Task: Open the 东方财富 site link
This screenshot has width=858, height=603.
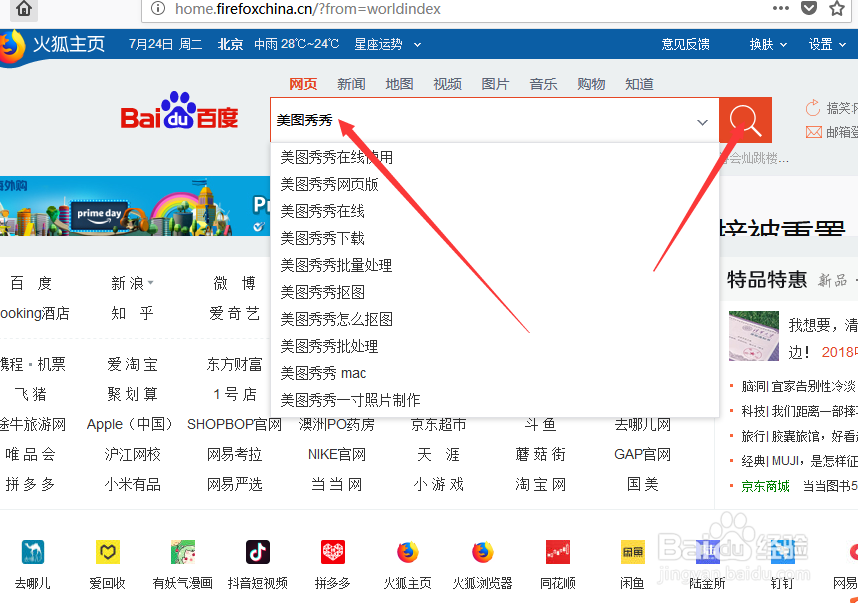Action: pyautogui.click(x=234, y=364)
